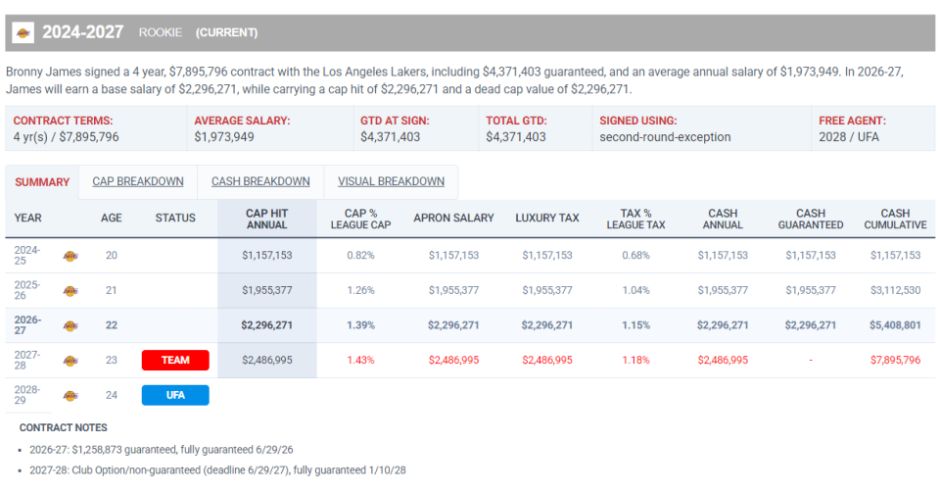
Task: Click the Lakers logo in 2024-25 row
Action: [x=70, y=256]
